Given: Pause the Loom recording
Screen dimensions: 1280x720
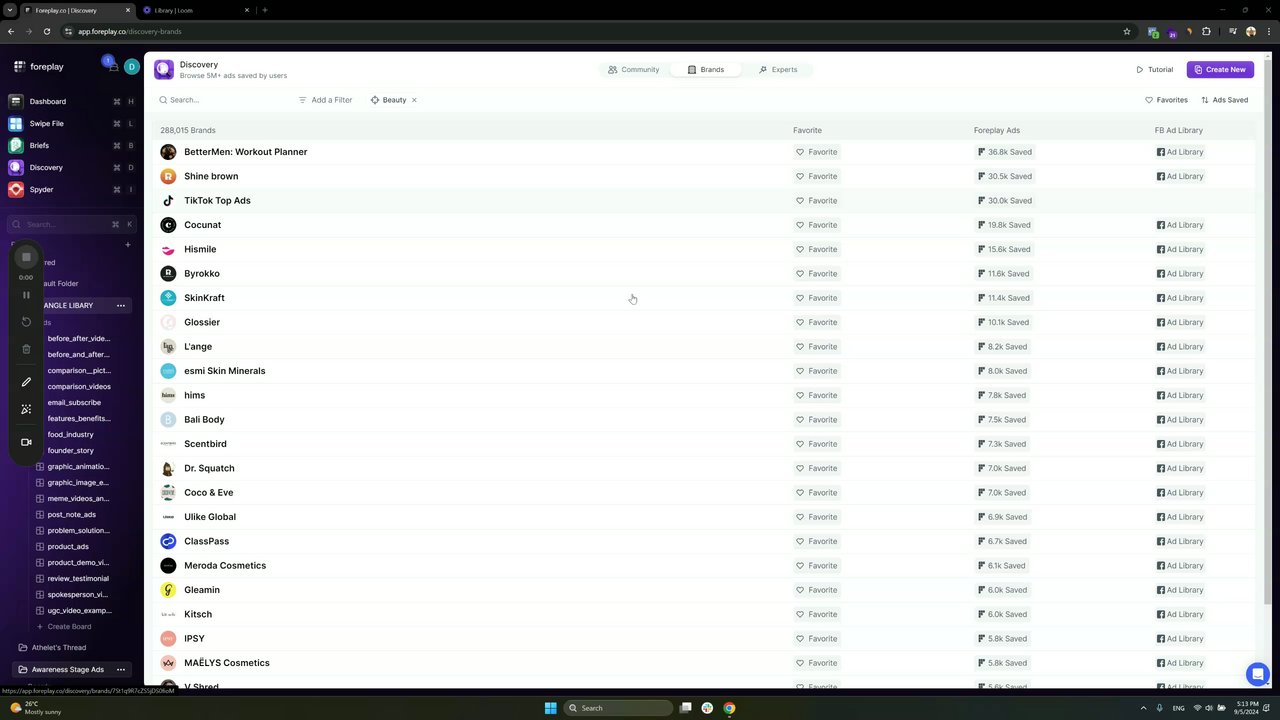Looking at the screenshot, I should [26, 295].
